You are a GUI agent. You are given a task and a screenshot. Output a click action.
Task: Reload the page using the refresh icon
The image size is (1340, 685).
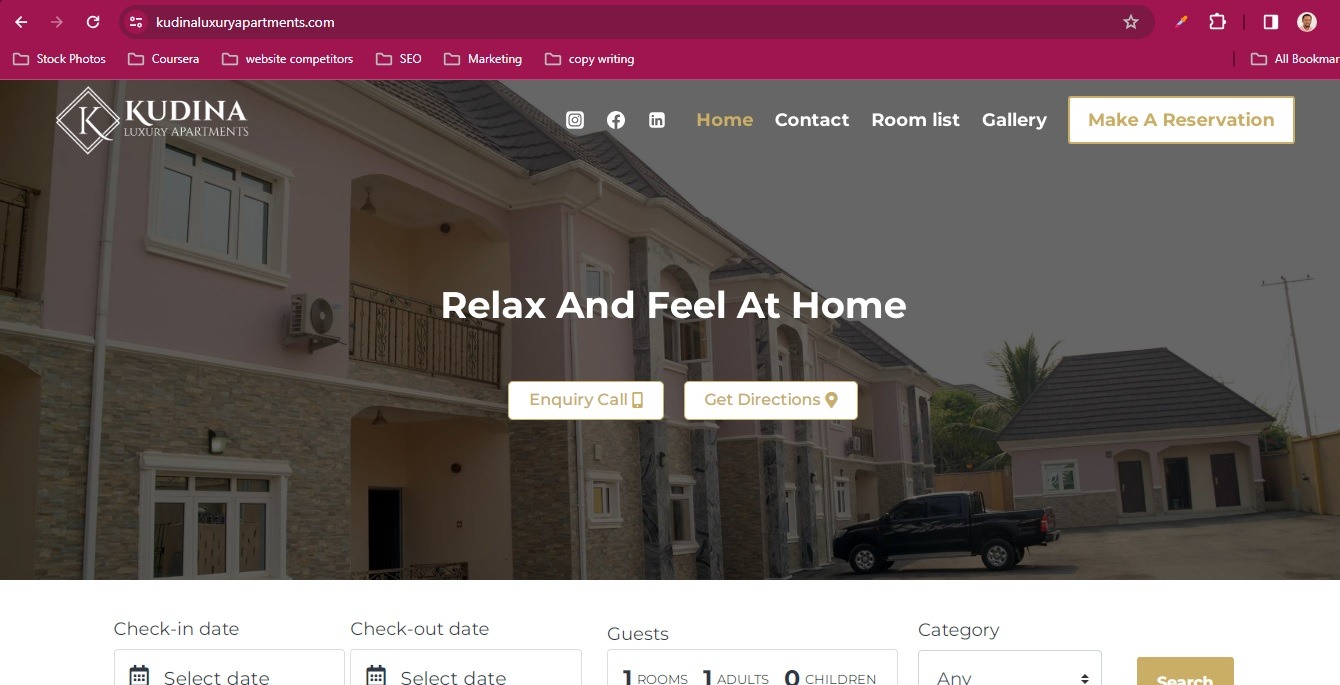click(93, 22)
